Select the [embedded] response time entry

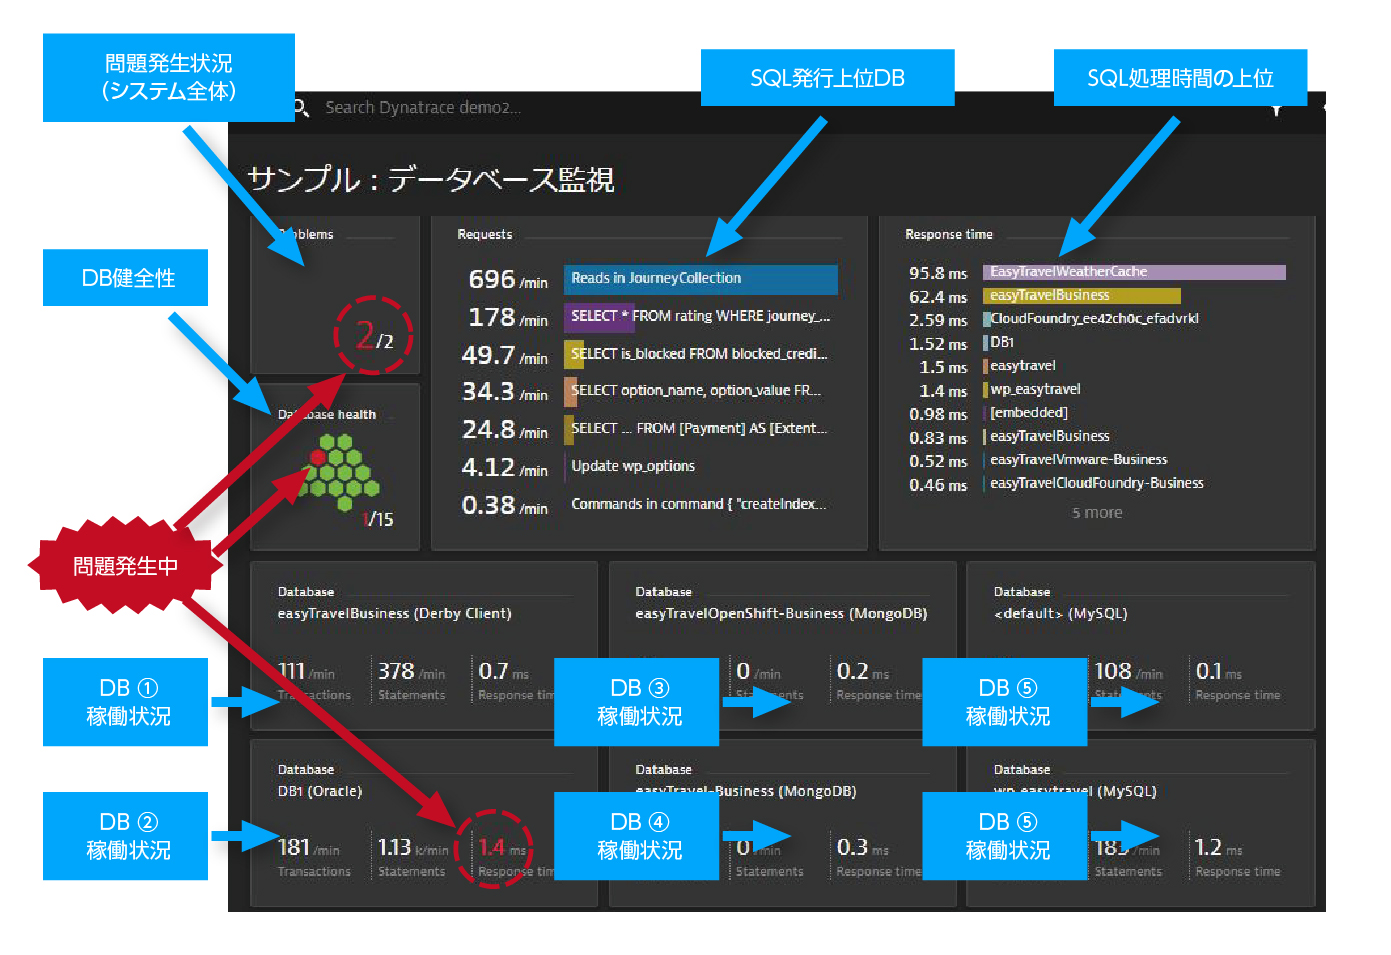[1026, 413]
